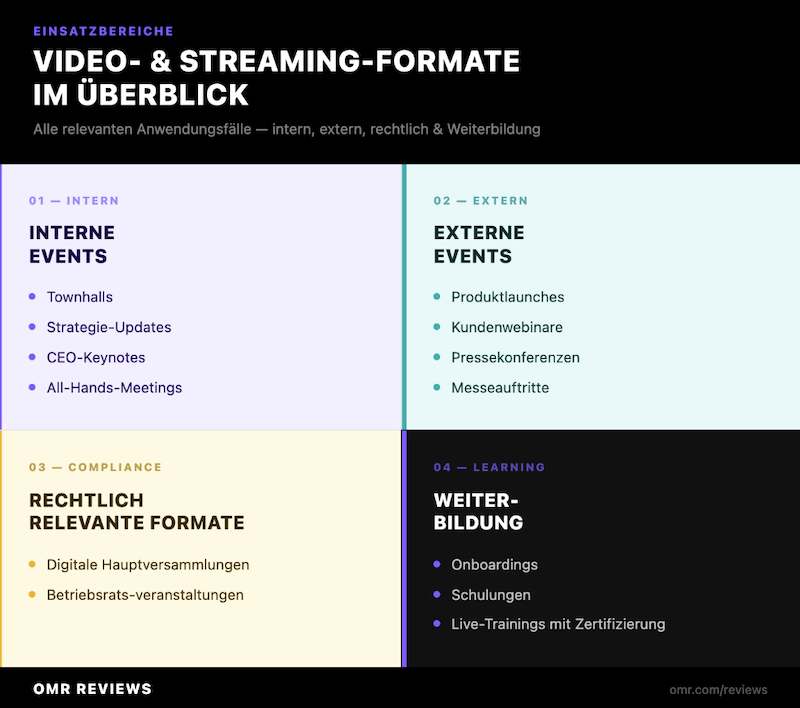Click the bullet next to Schulungen
The width and height of the screenshot is (800, 708).
[x=435, y=594]
